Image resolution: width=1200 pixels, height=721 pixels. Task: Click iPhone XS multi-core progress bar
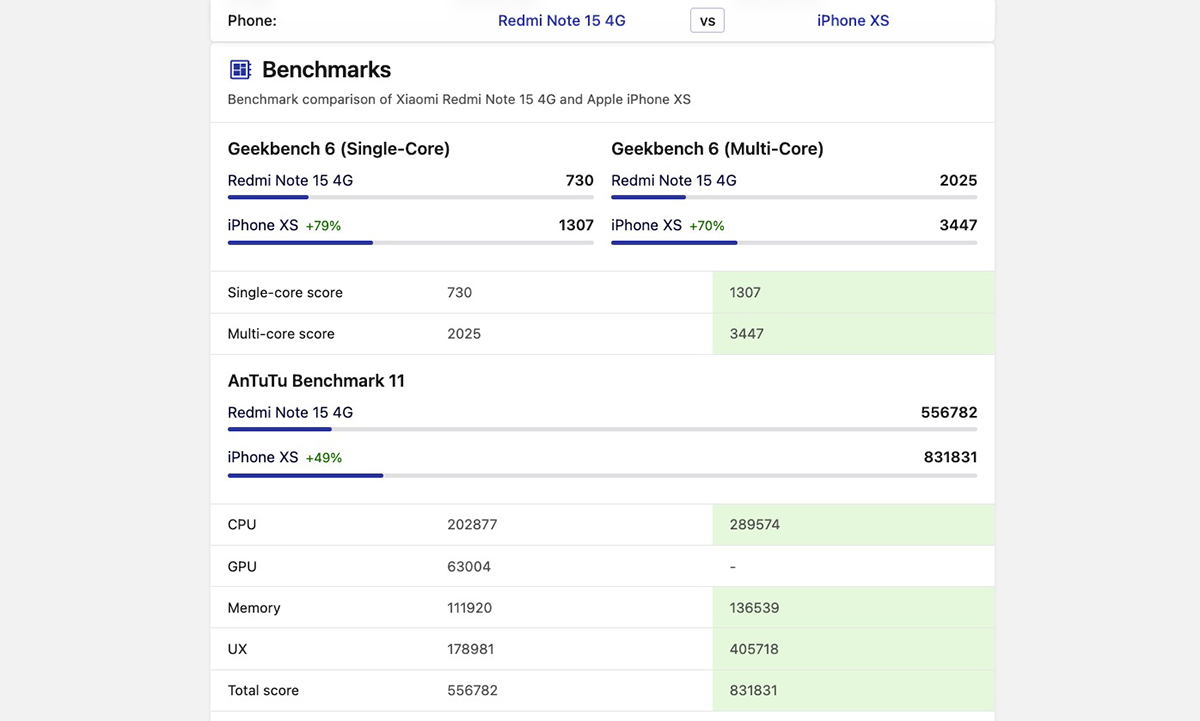[x=794, y=243]
